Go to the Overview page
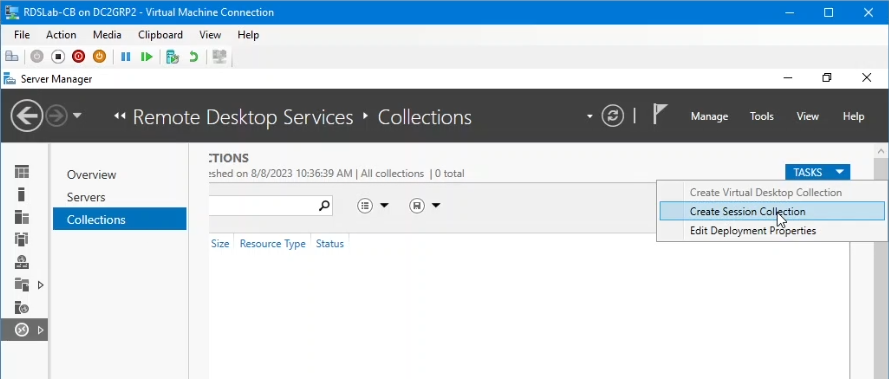 [x=91, y=175]
